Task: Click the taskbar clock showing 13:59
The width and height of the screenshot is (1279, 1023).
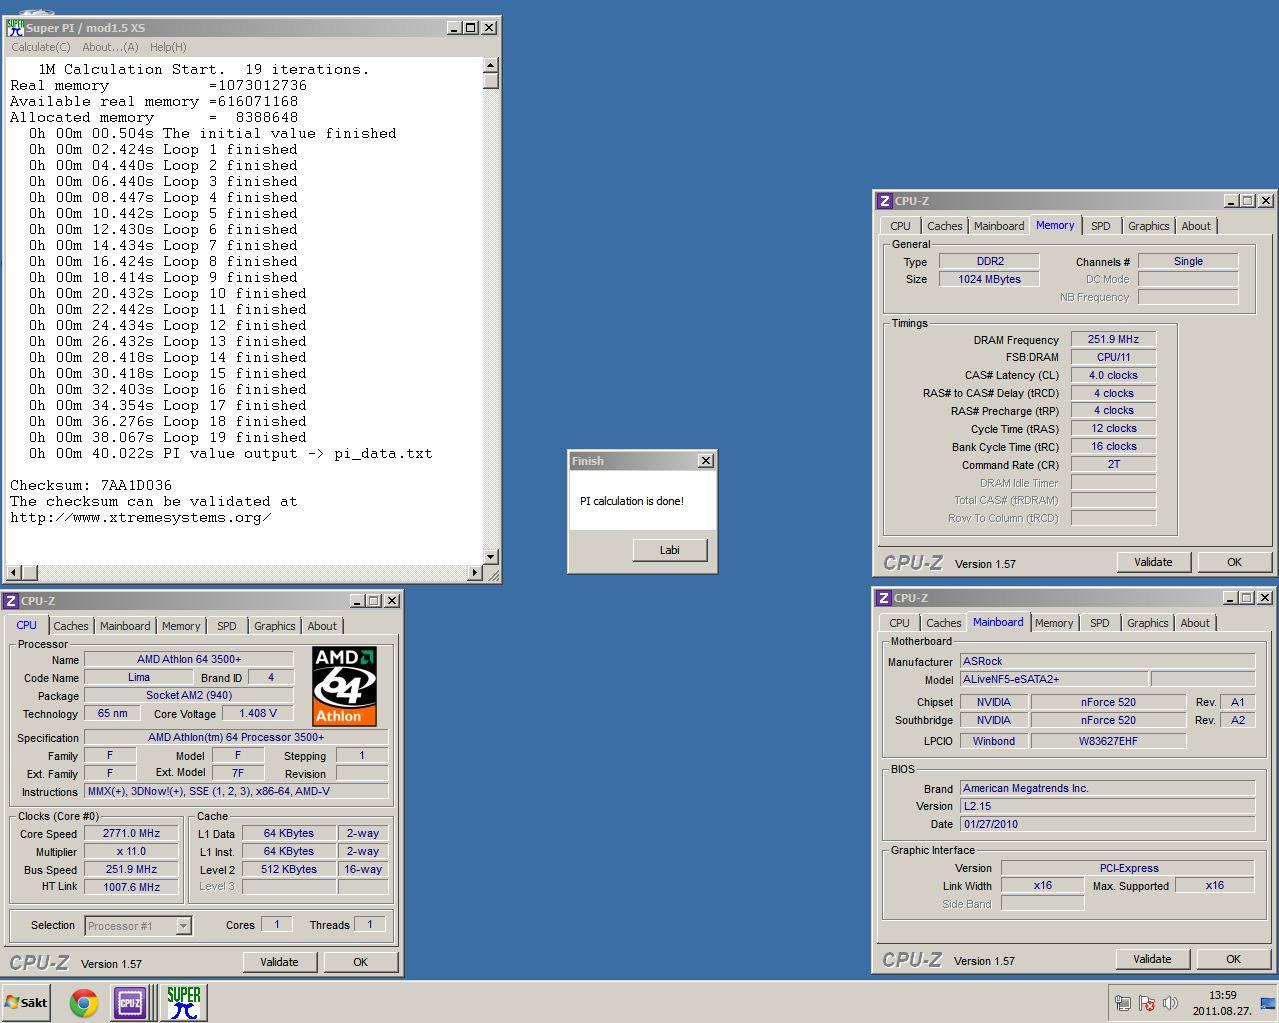Action: [x=1221, y=1002]
